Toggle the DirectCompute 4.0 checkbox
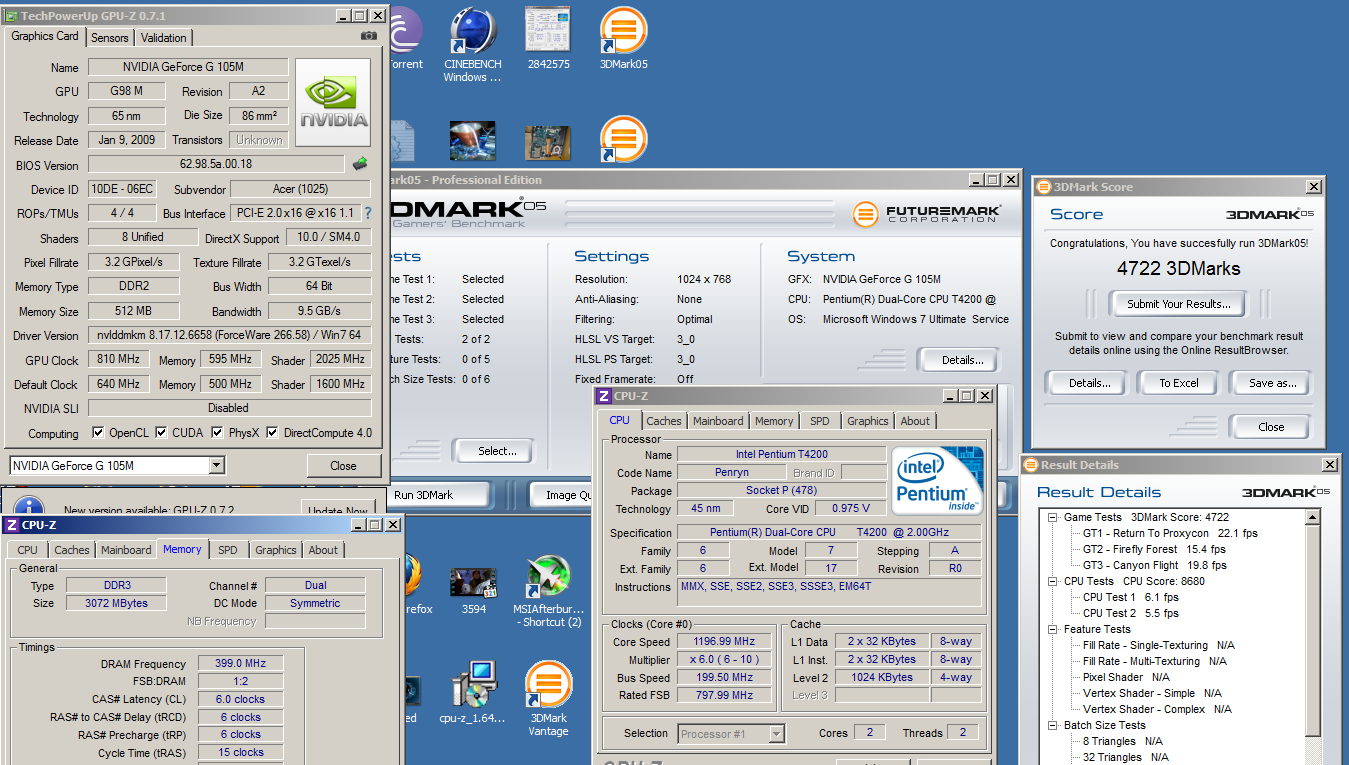The height and width of the screenshot is (765, 1349). coord(273,433)
